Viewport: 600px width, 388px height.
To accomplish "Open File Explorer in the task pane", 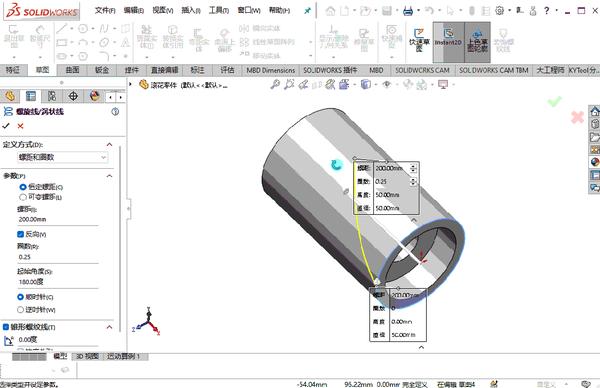I will 595,137.
